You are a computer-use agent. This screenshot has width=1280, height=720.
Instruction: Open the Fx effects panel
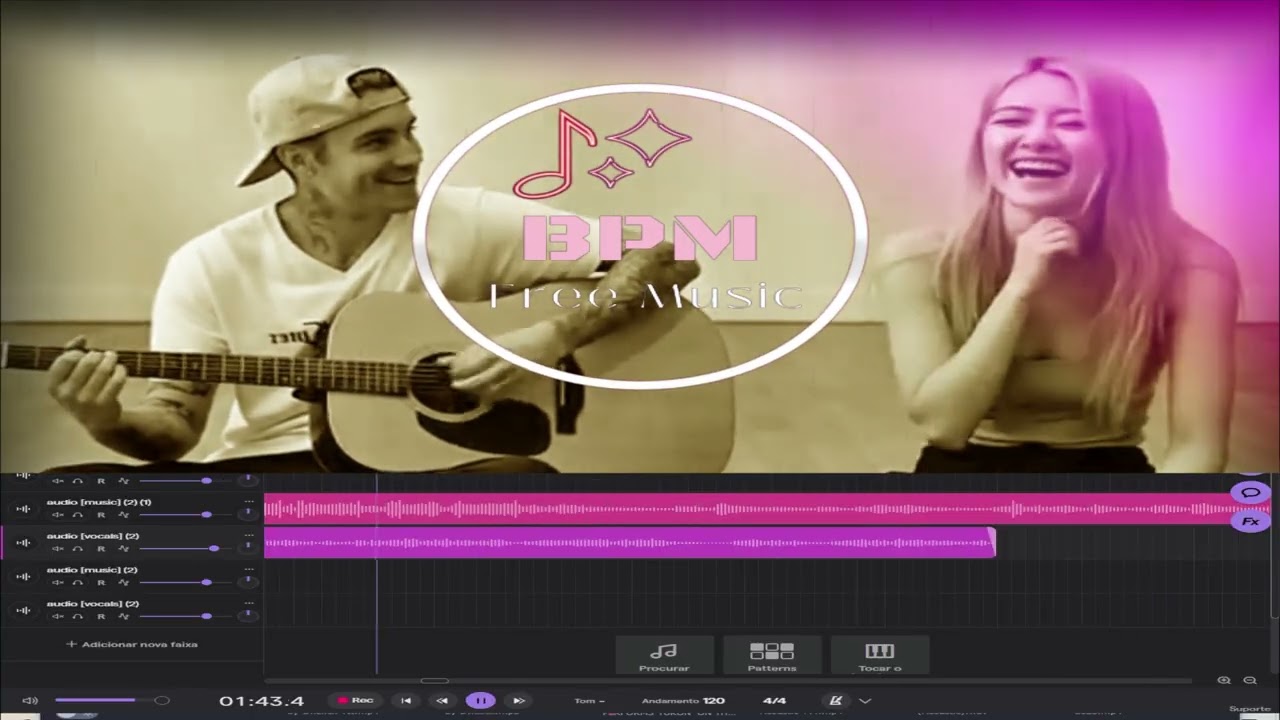coord(1250,522)
